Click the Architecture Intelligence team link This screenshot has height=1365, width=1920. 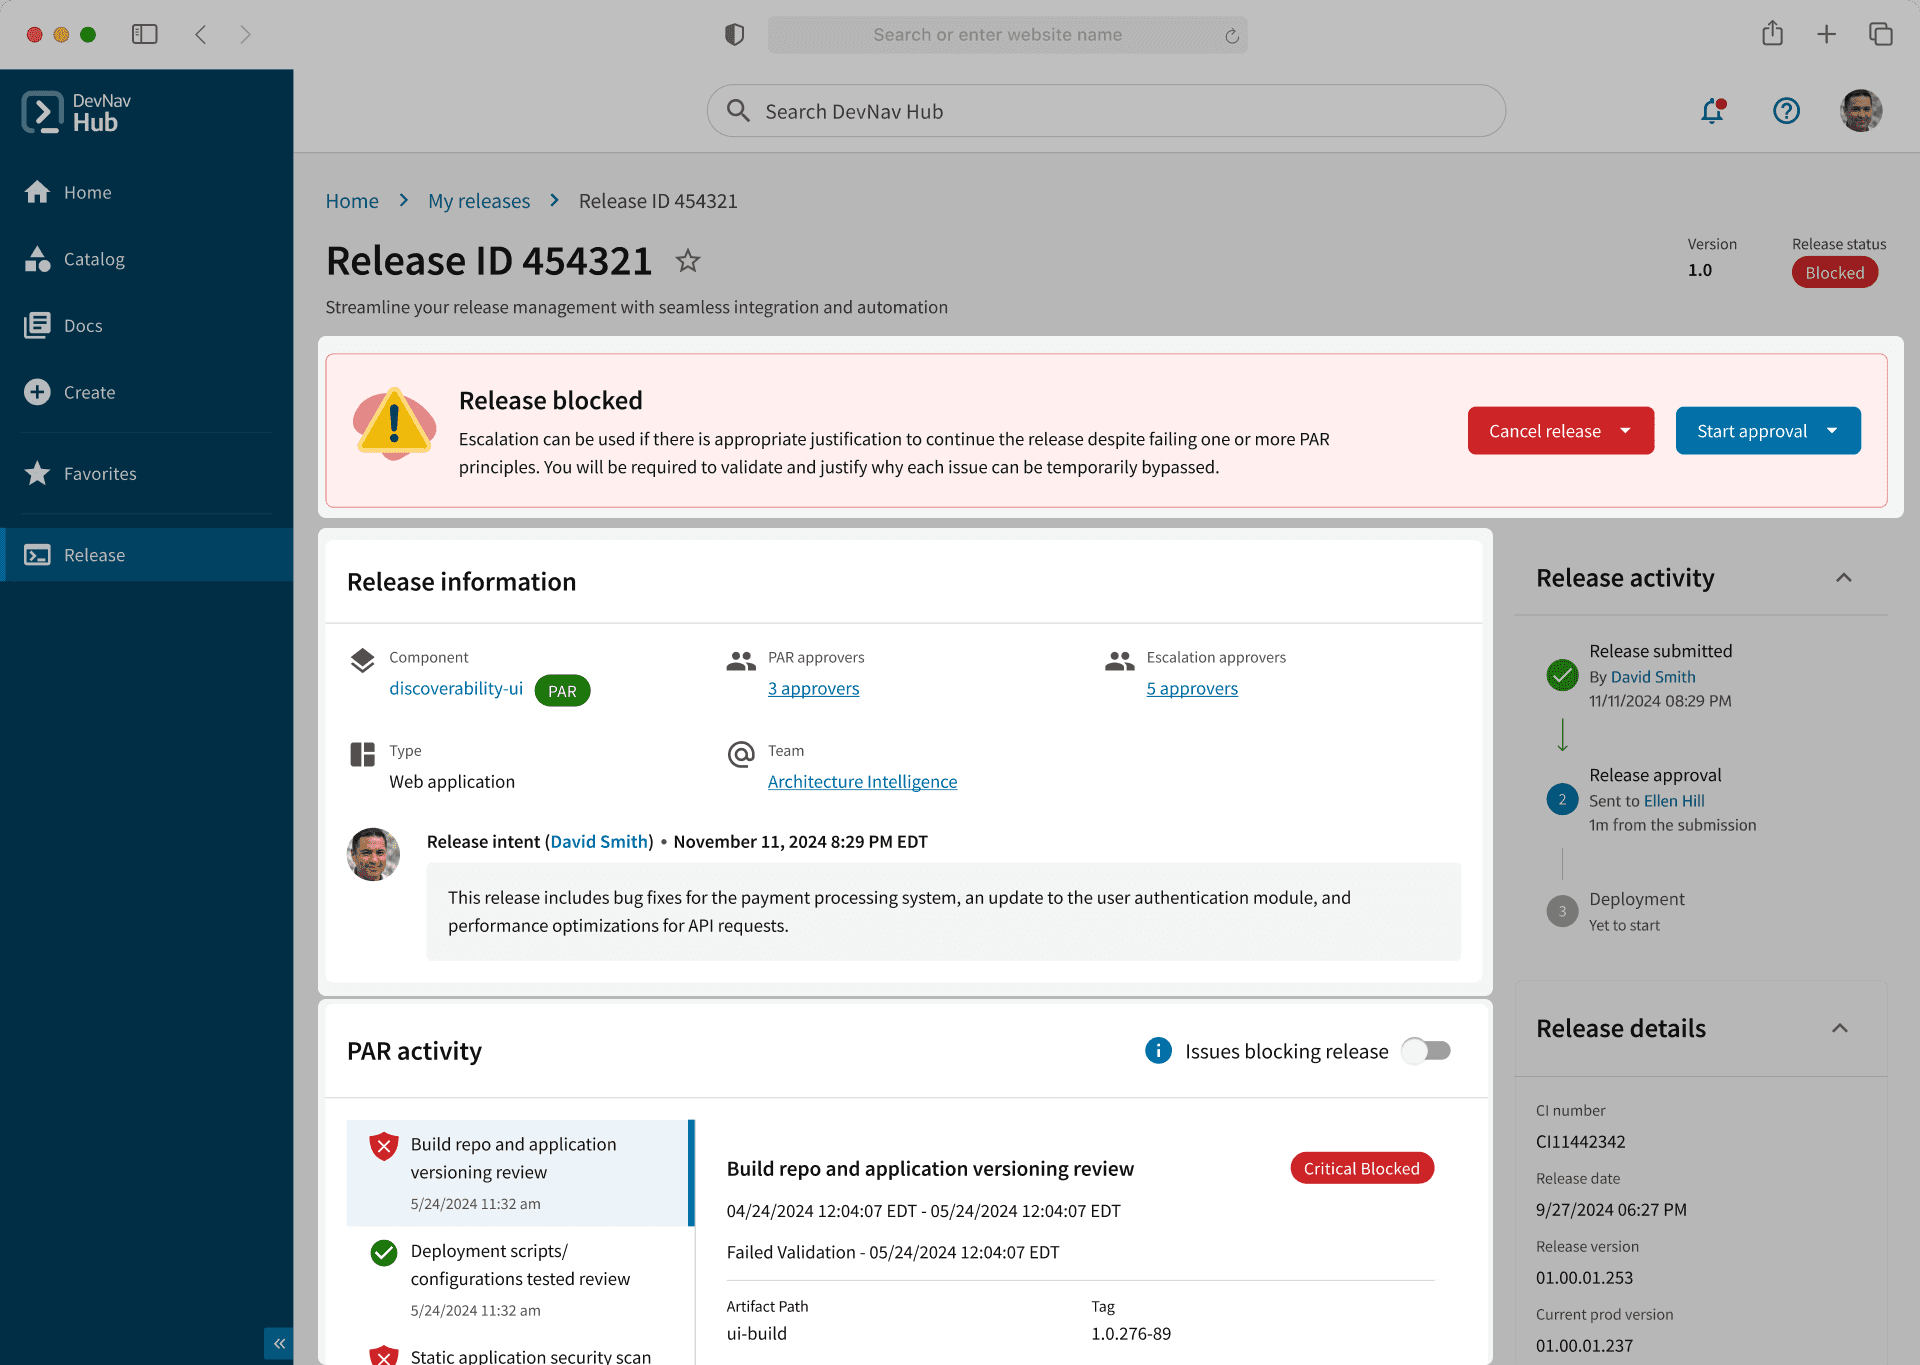(862, 782)
